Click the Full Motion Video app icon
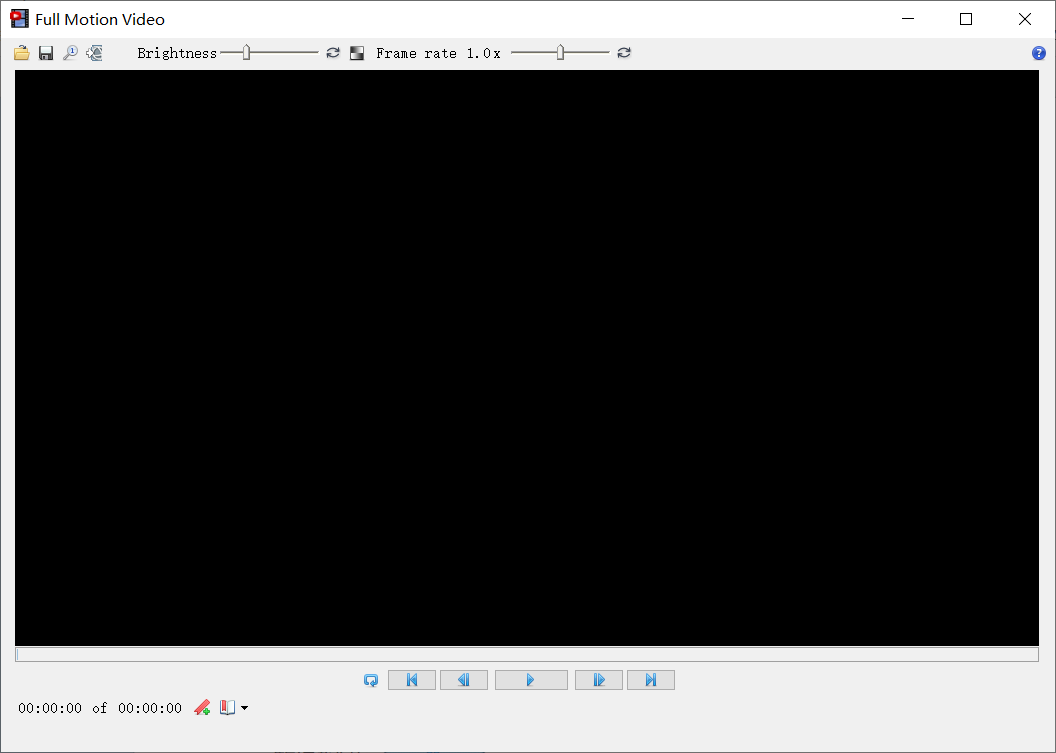Viewport: 1056px width, 753px height. [x=20, y=19]
